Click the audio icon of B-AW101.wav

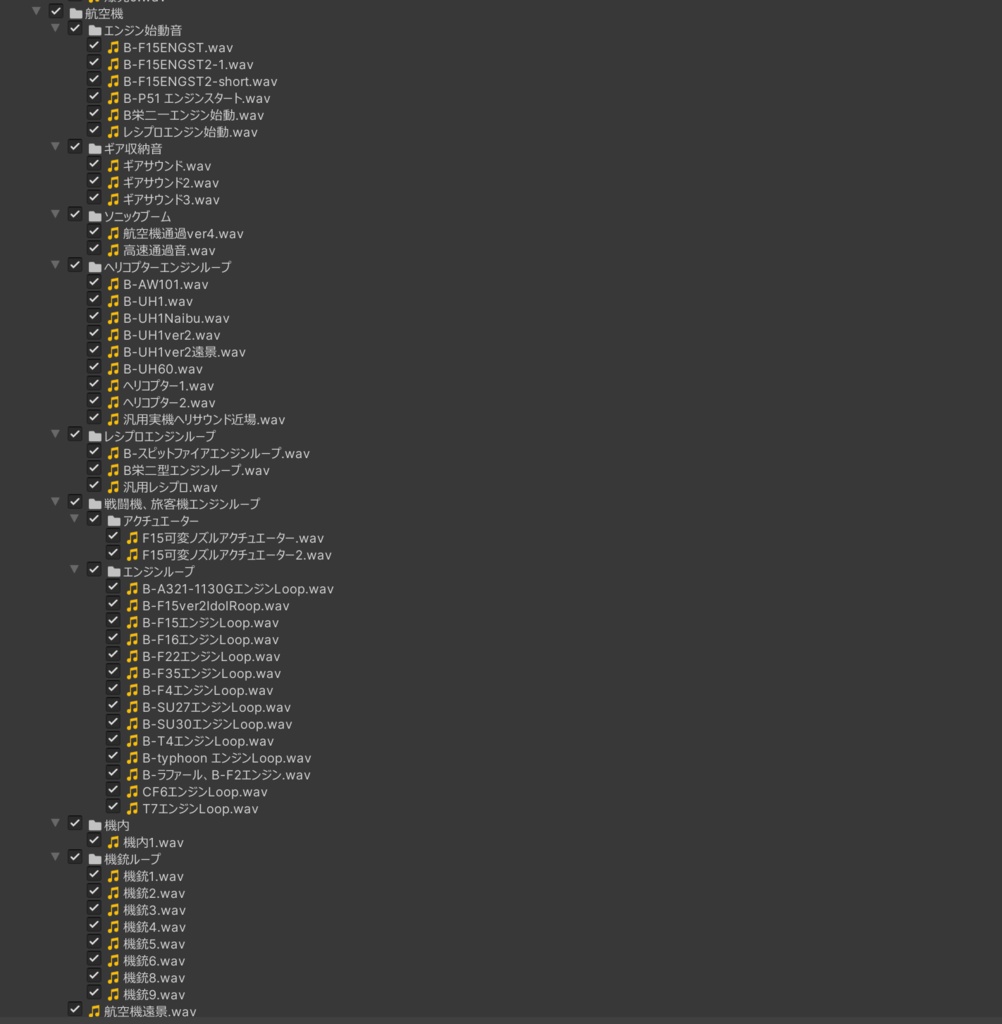coord(114,284)
